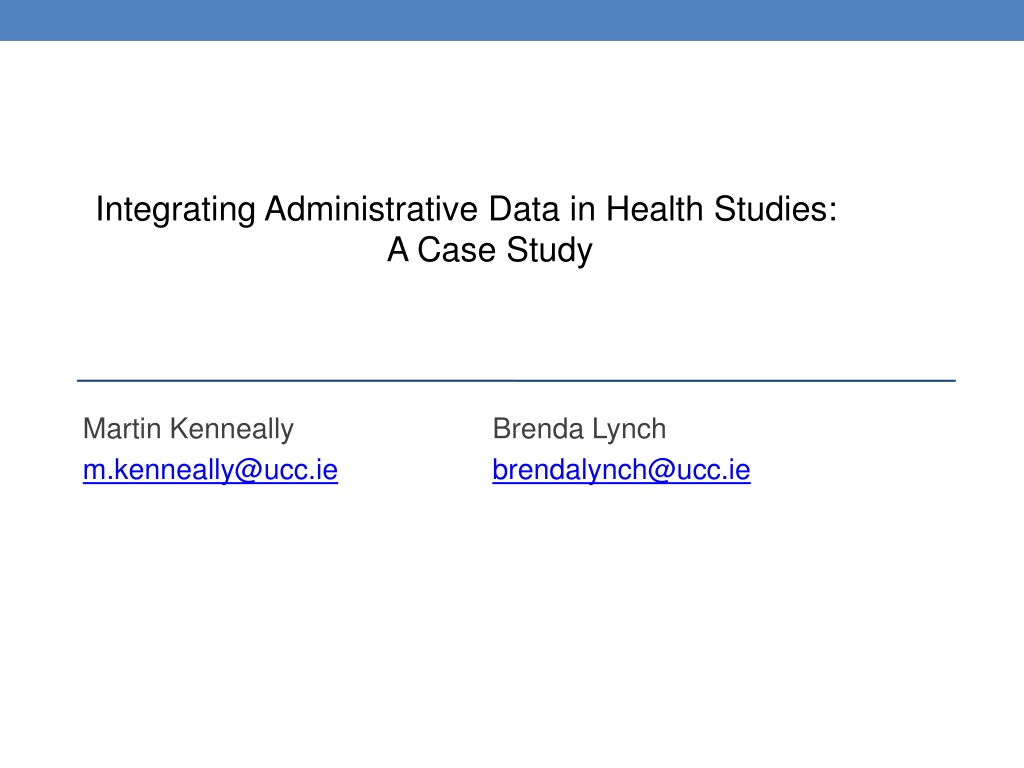Click ucc.ie in Martin's email address
1024x768 pixels.
[300, 470]
